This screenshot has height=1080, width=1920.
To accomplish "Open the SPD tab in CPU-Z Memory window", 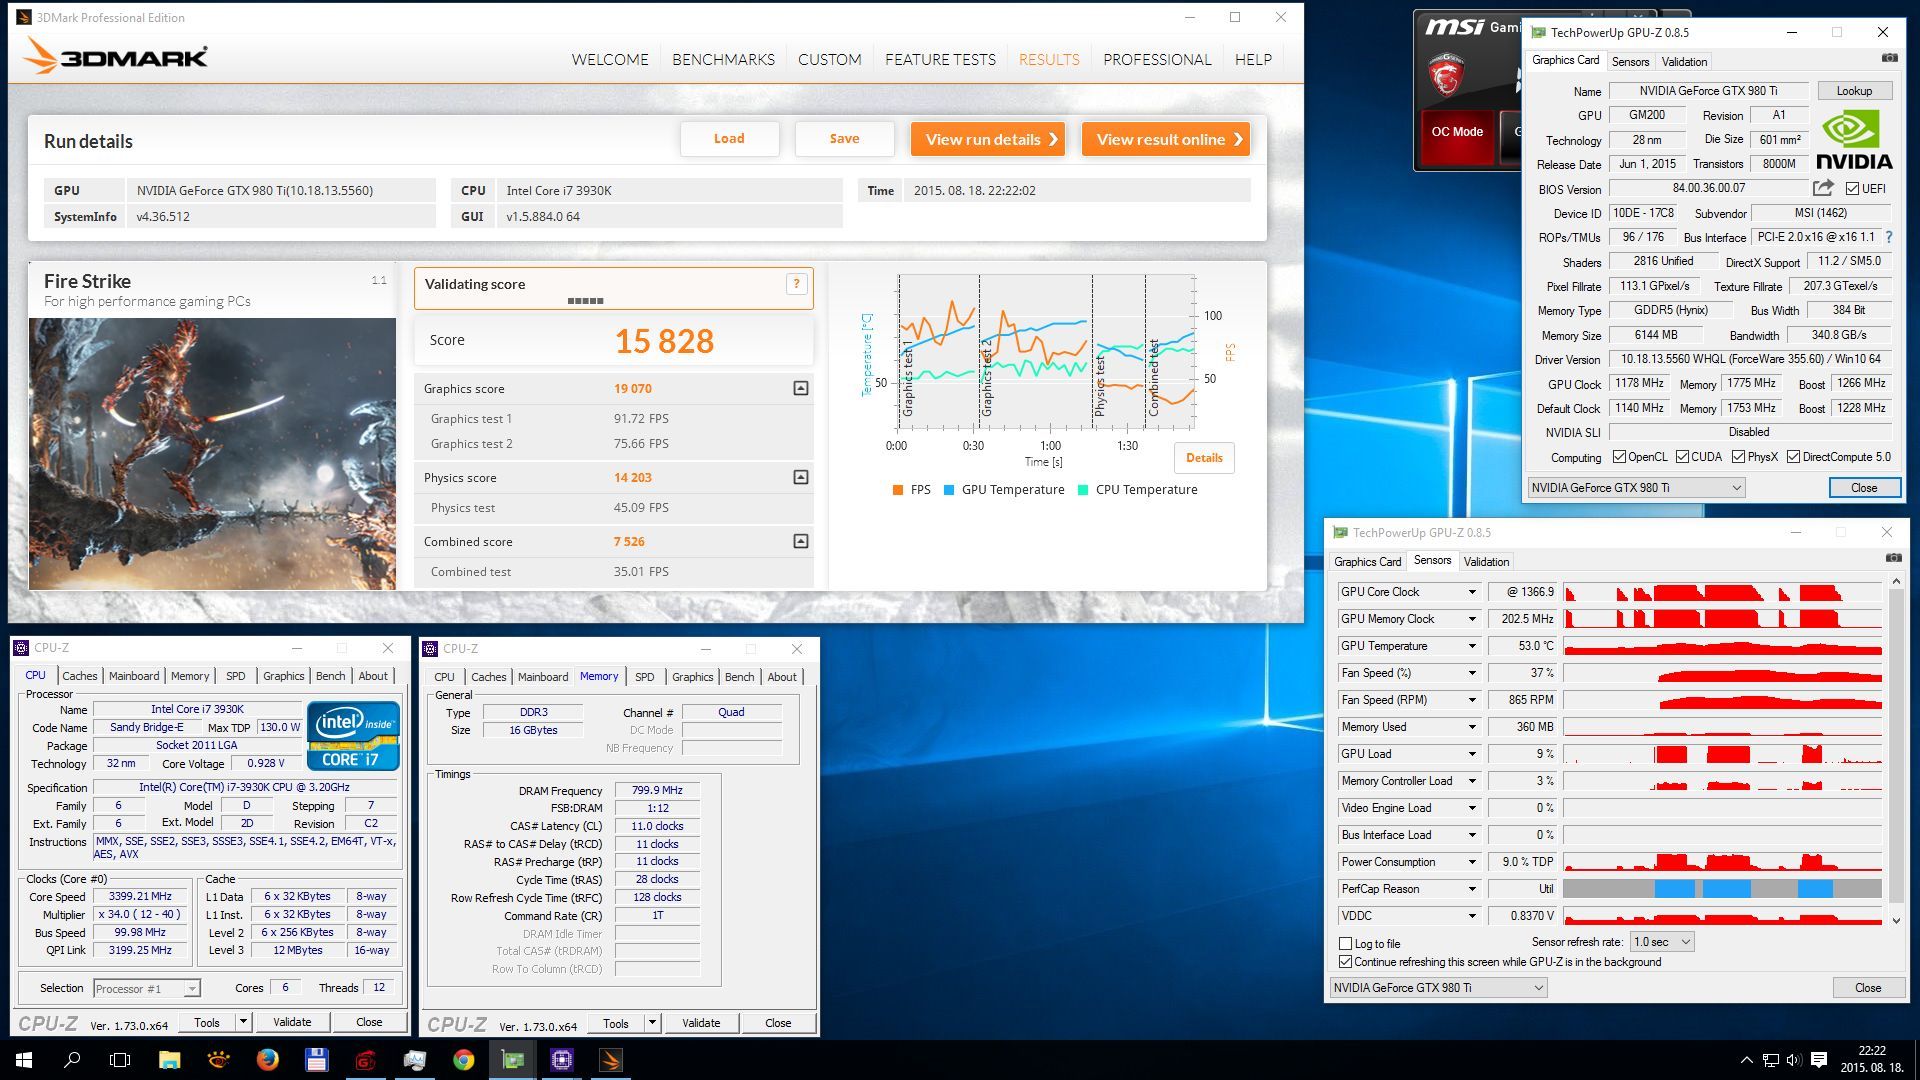I will (x=645, y=677).
